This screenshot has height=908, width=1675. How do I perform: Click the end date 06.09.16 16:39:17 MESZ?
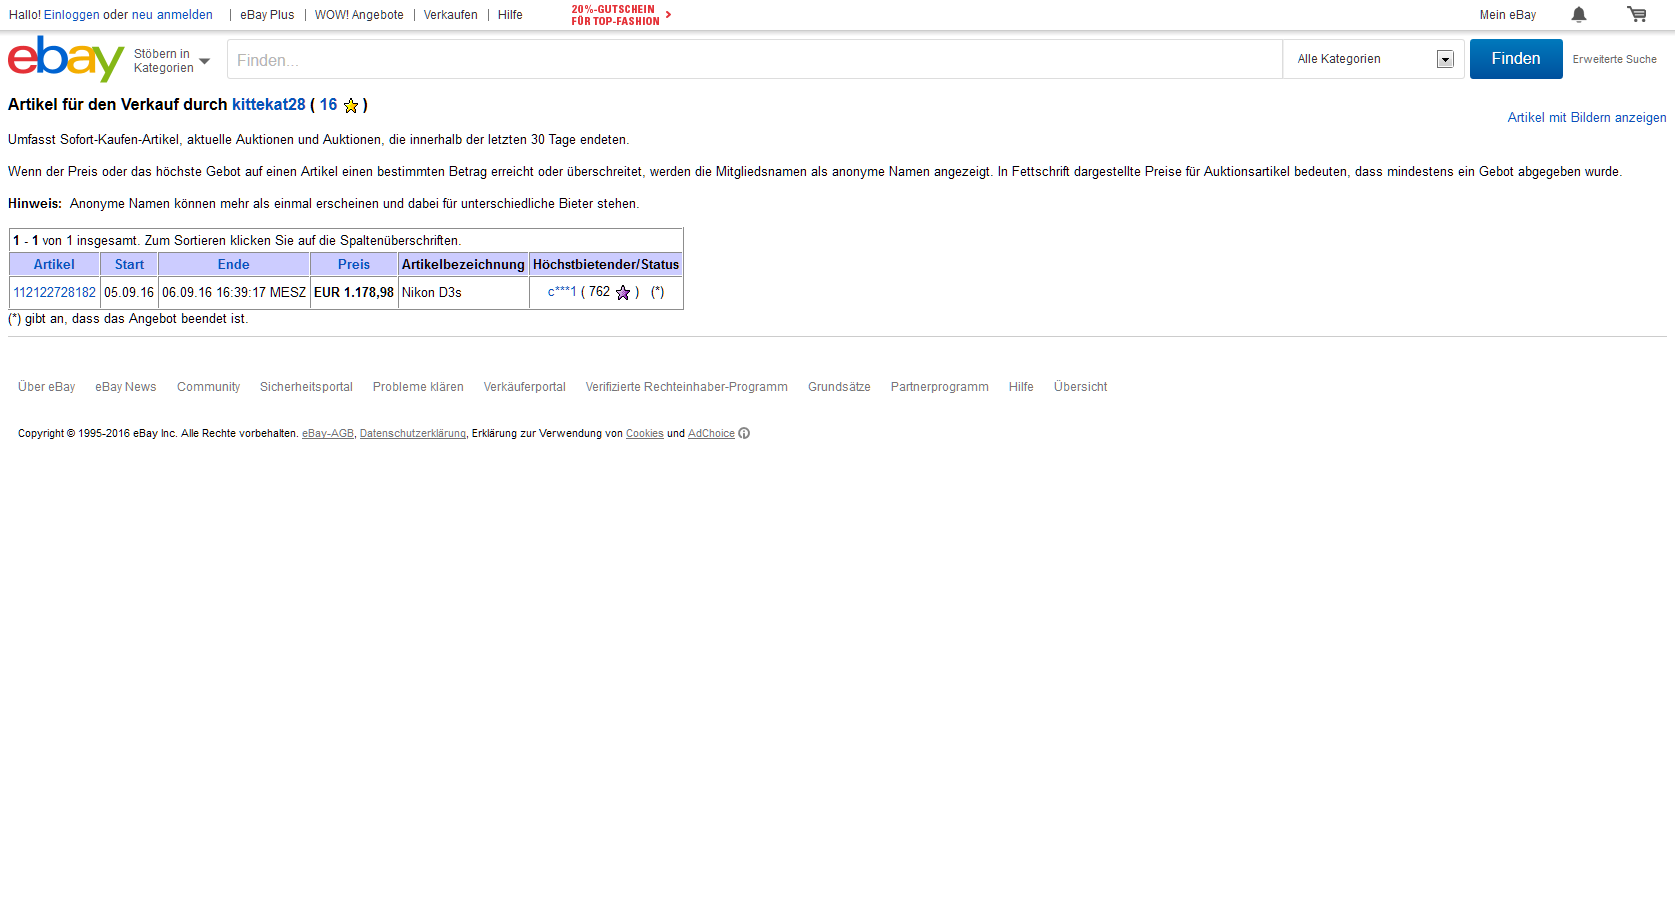pyautogui.click(x=234, y=292)
